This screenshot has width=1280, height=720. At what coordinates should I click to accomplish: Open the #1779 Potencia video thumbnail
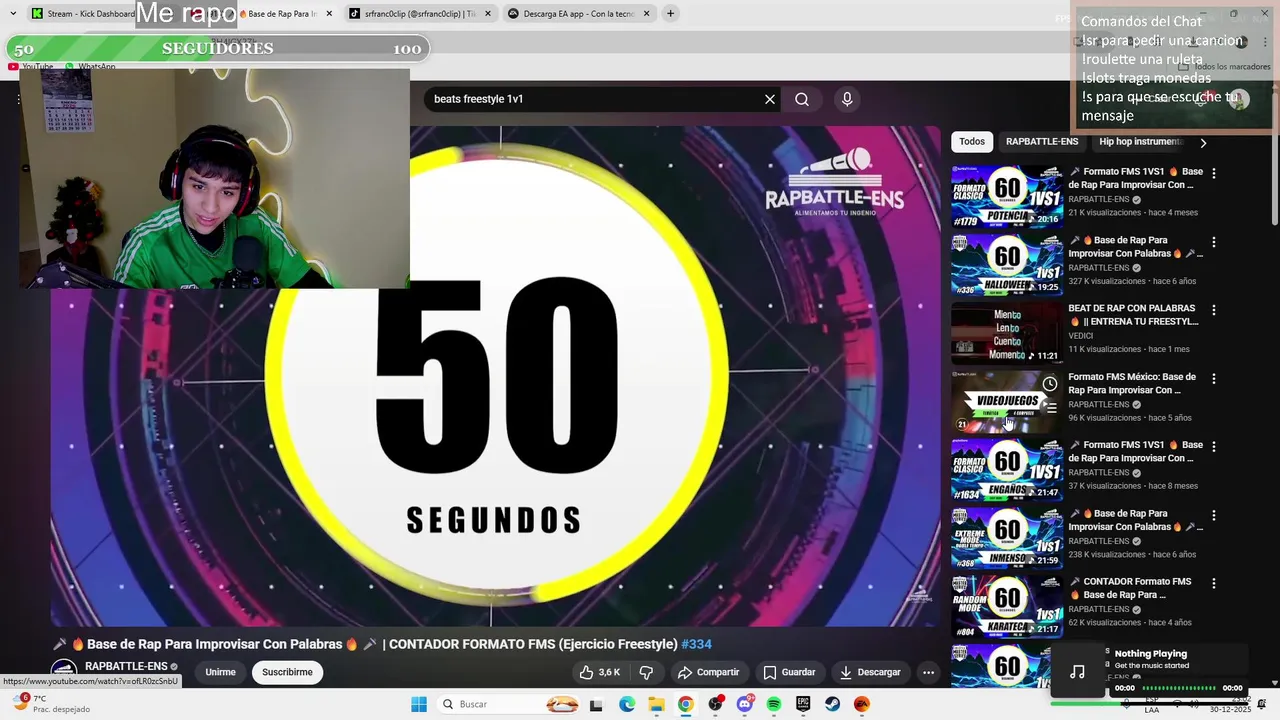[1006, 196]
